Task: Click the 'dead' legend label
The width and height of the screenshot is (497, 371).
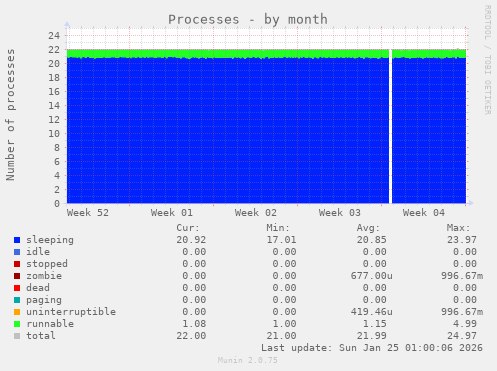Action: tap(38, 288)
